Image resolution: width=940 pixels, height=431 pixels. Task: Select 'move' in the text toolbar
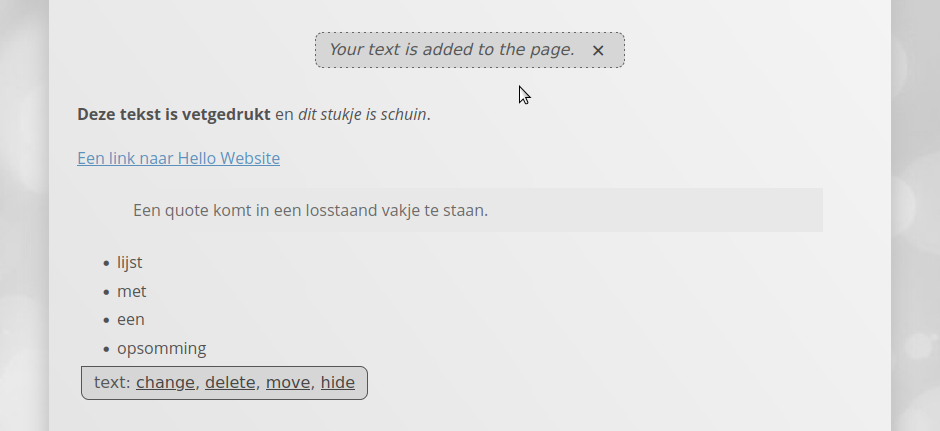pos(287,382)
